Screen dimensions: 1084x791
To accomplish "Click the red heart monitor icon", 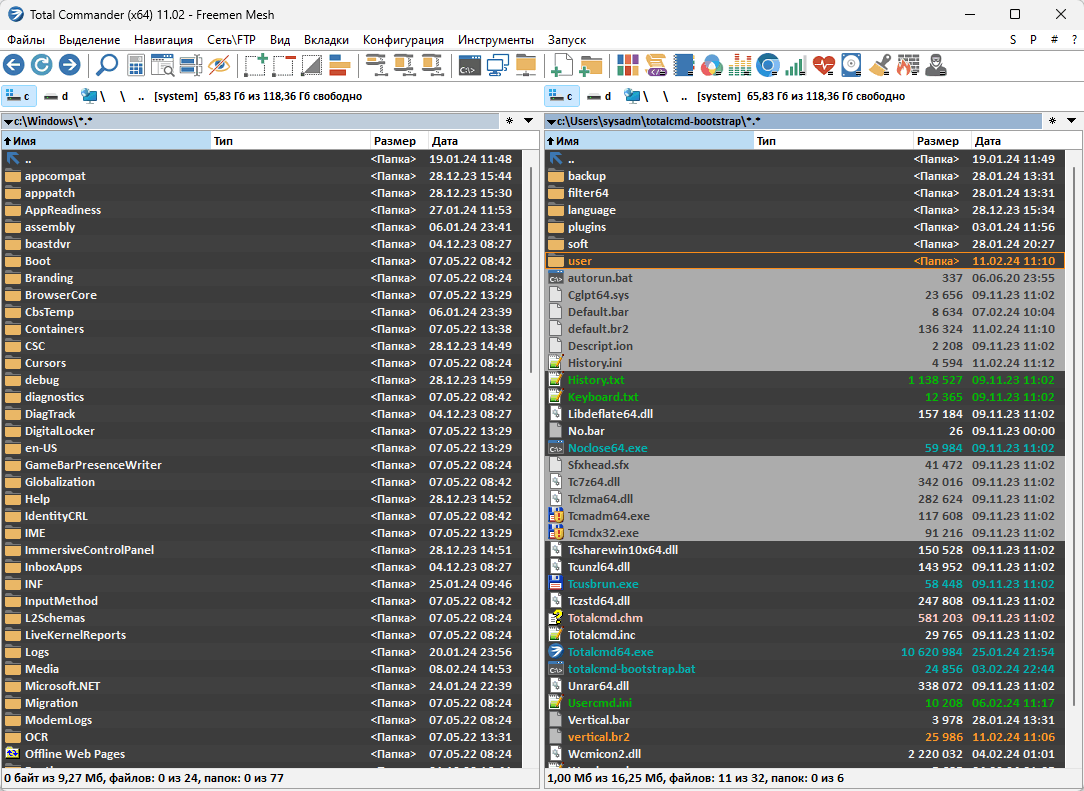I will [x=823, y=66].
